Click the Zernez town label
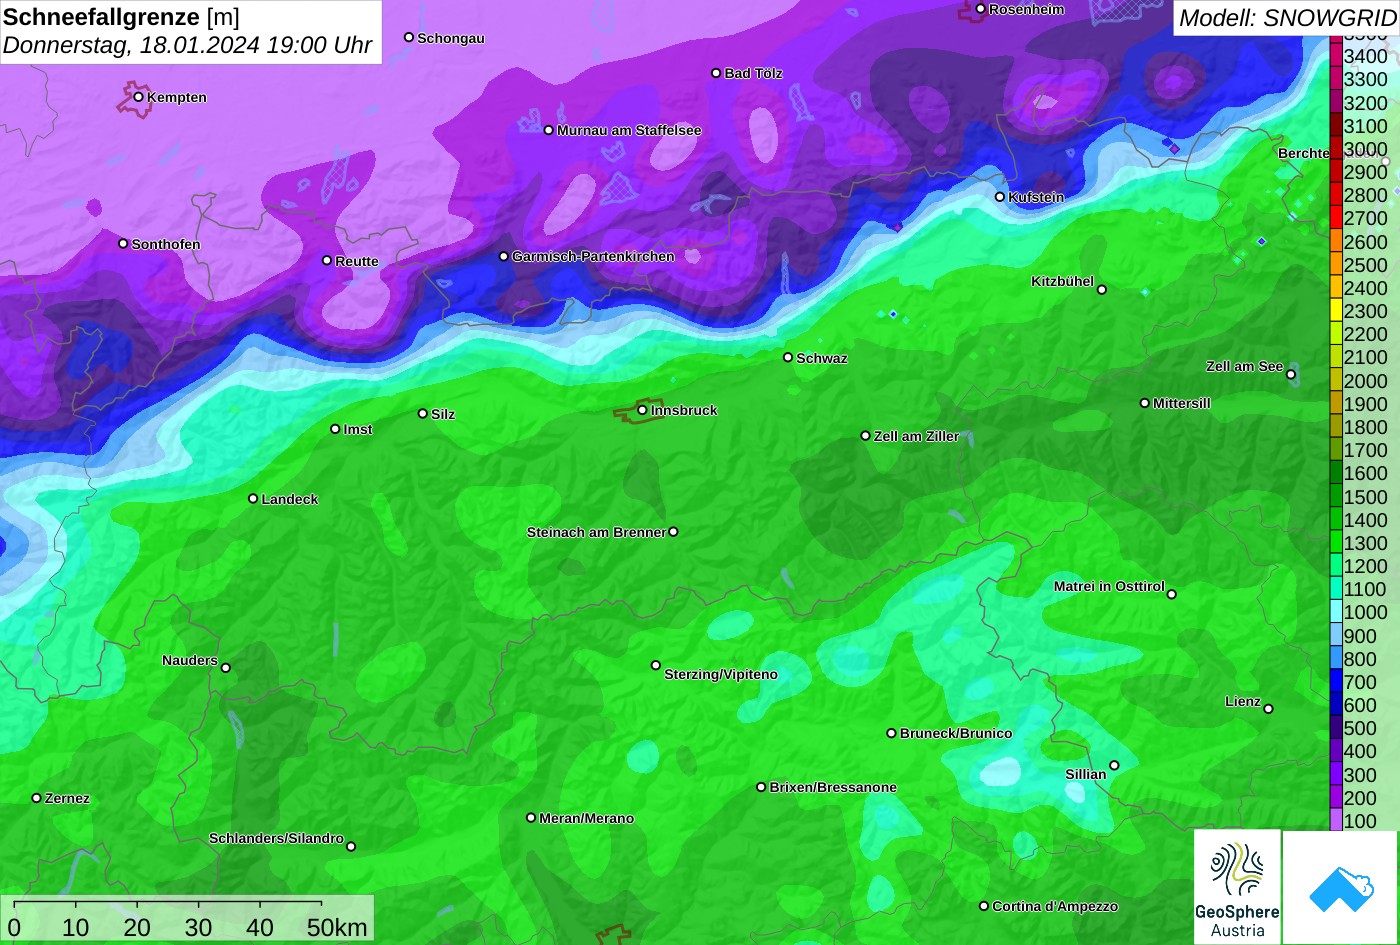 click(67, 798)
